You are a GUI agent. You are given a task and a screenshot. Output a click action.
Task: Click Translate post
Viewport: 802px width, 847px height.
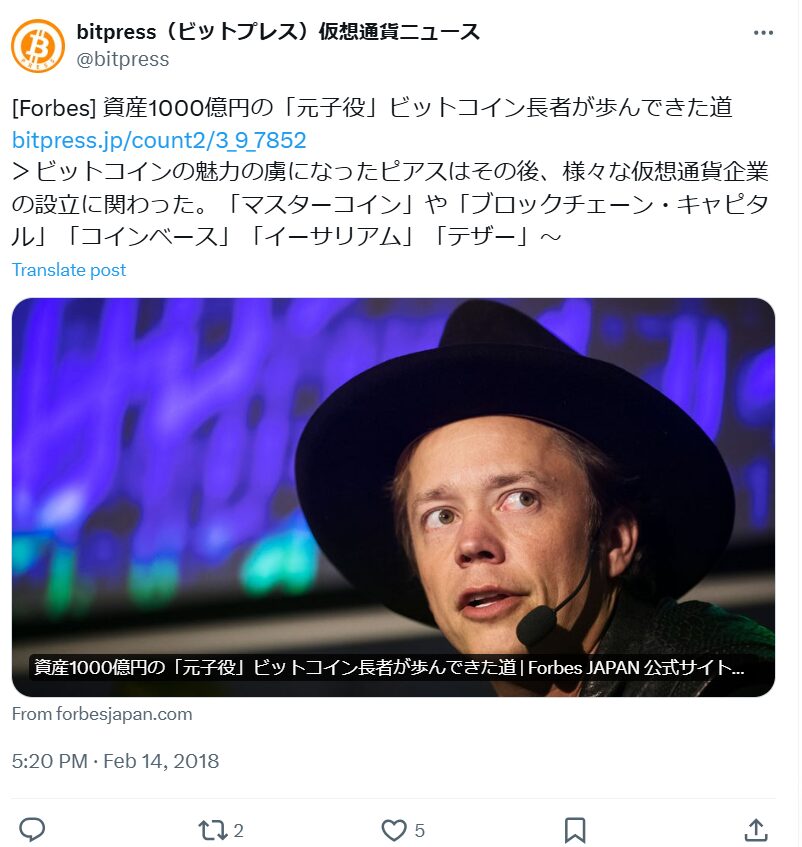(69, 270)
